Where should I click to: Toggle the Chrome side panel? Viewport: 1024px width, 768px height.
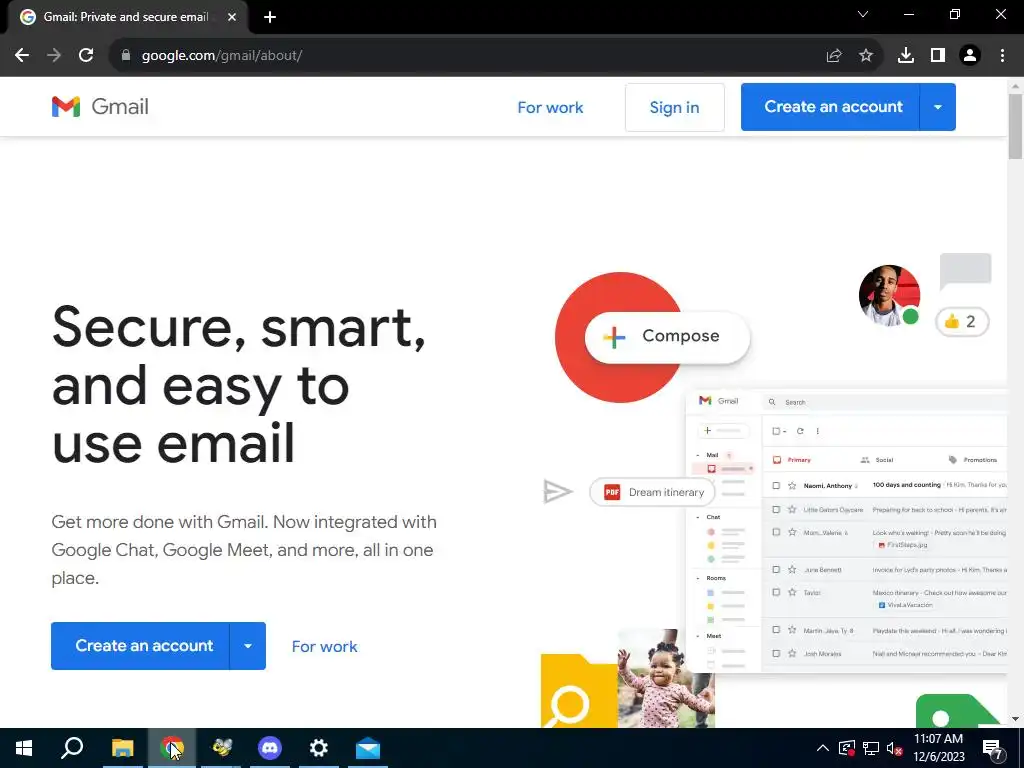coord(938,56)
